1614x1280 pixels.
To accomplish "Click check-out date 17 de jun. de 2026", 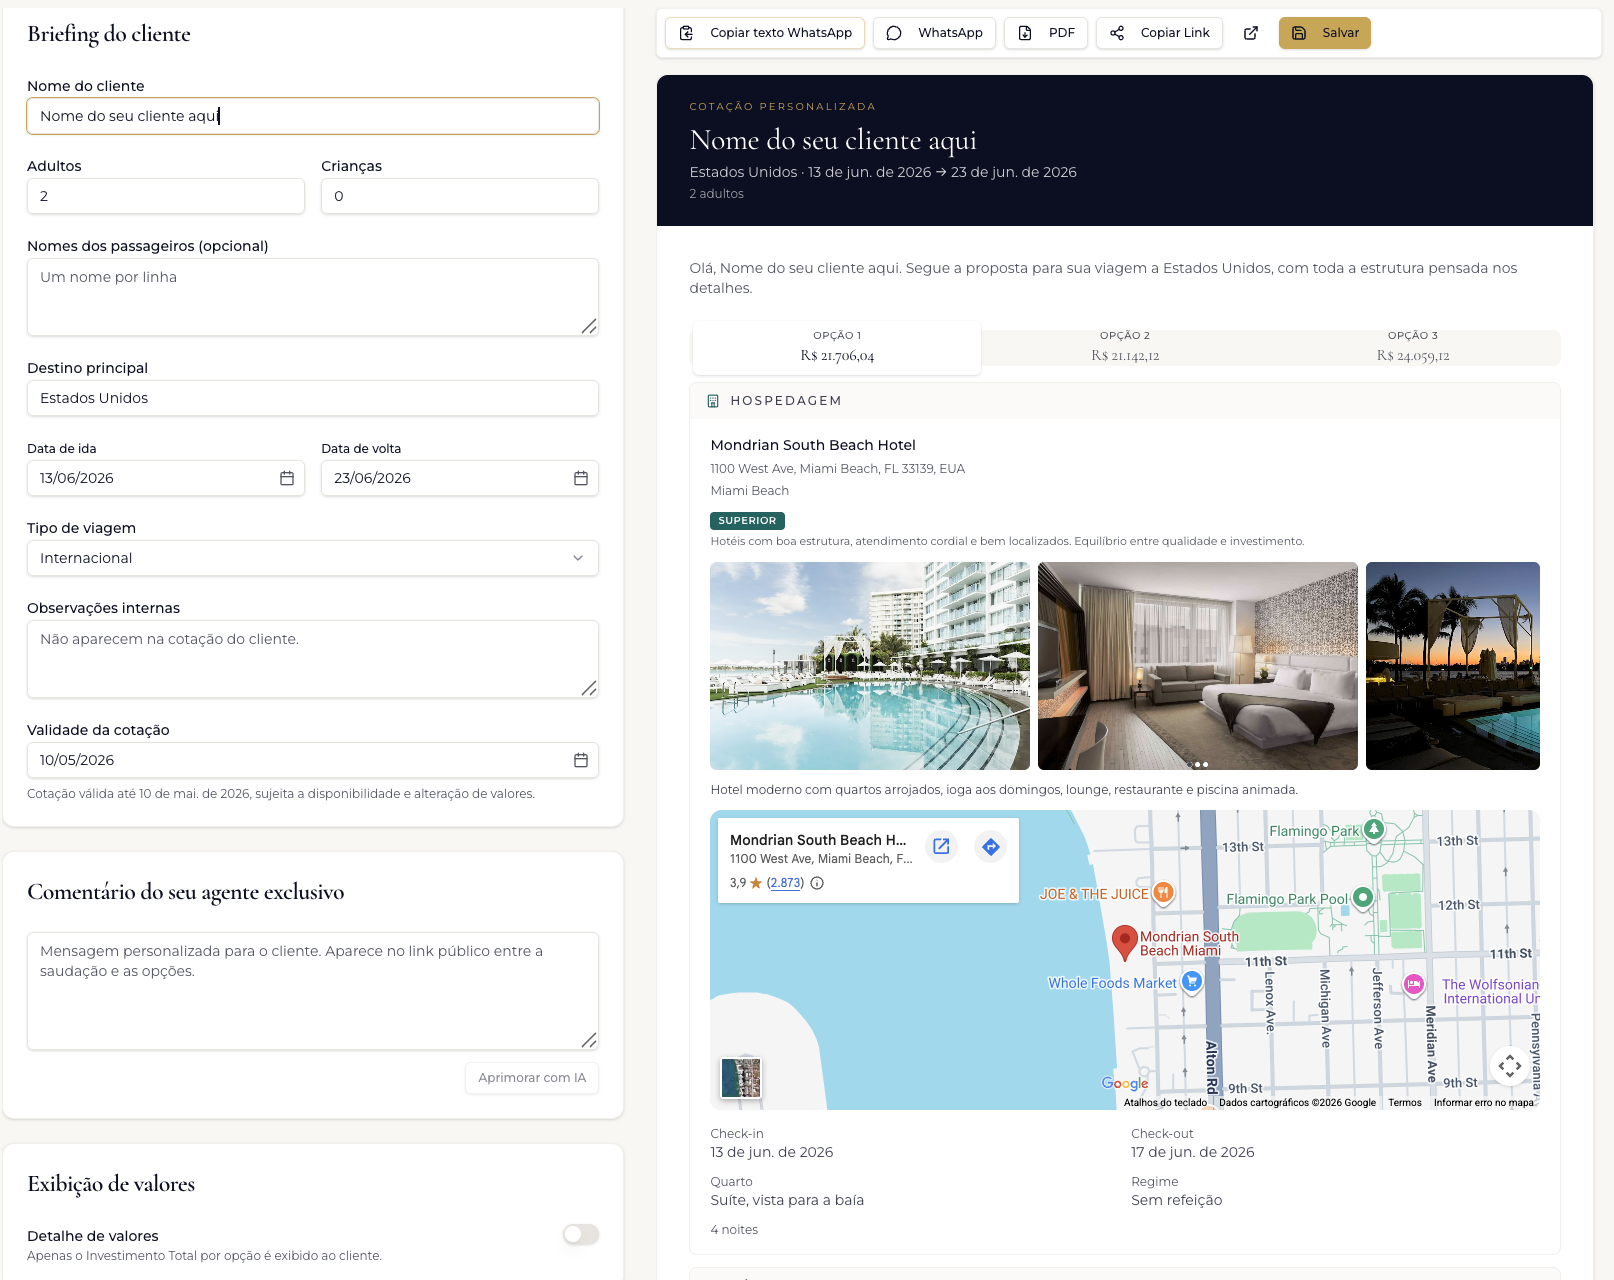I will click(1193, 1152).
